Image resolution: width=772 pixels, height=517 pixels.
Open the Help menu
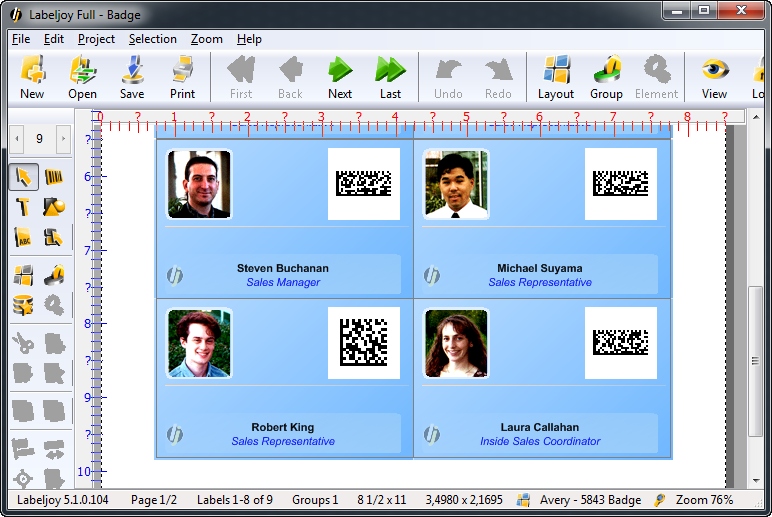(249, 39)
